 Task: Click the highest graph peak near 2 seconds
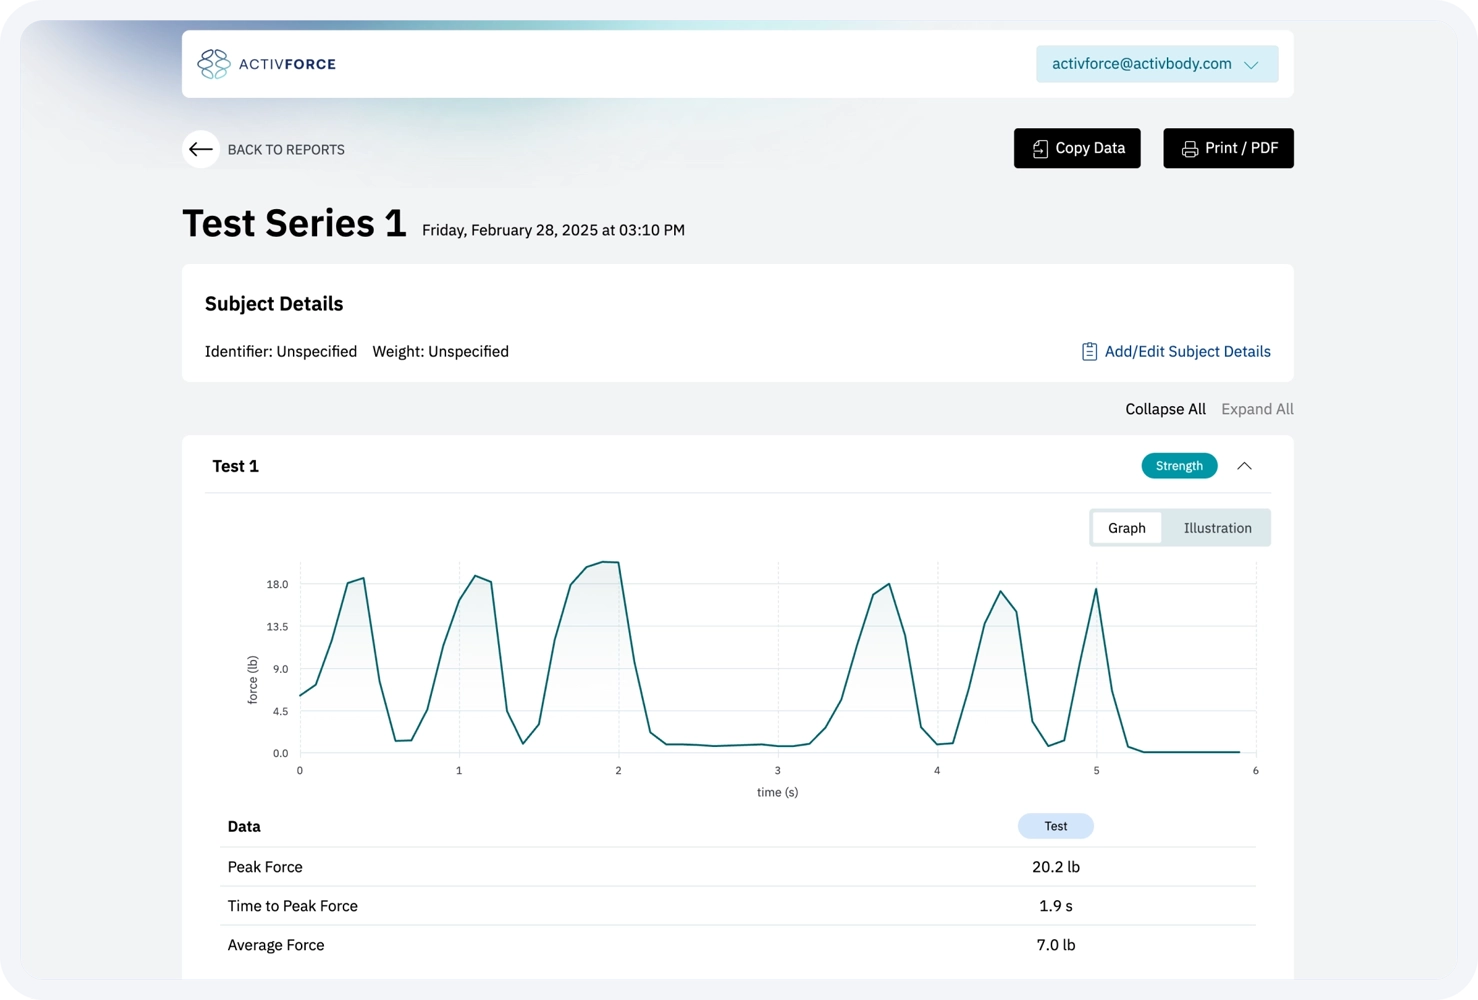609,562
